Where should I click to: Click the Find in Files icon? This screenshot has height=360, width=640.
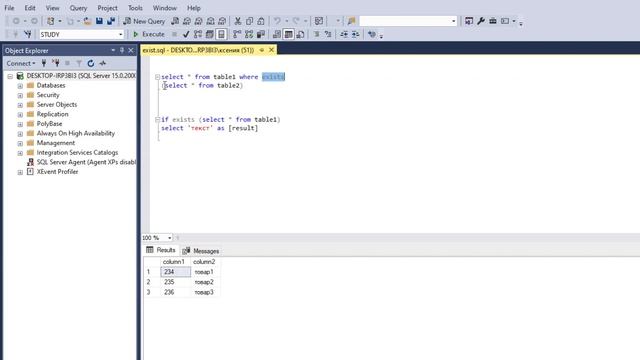pyautogui.click(x=351, y=21)
